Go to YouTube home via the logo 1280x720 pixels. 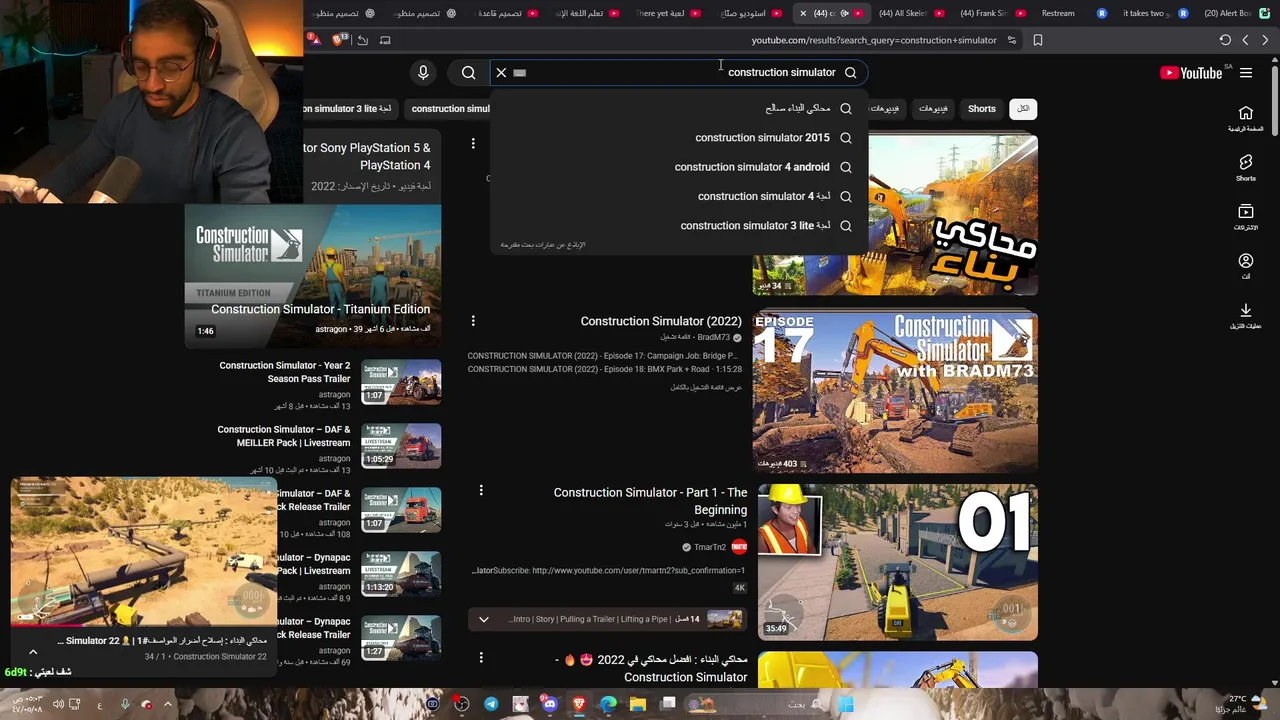1191,73
